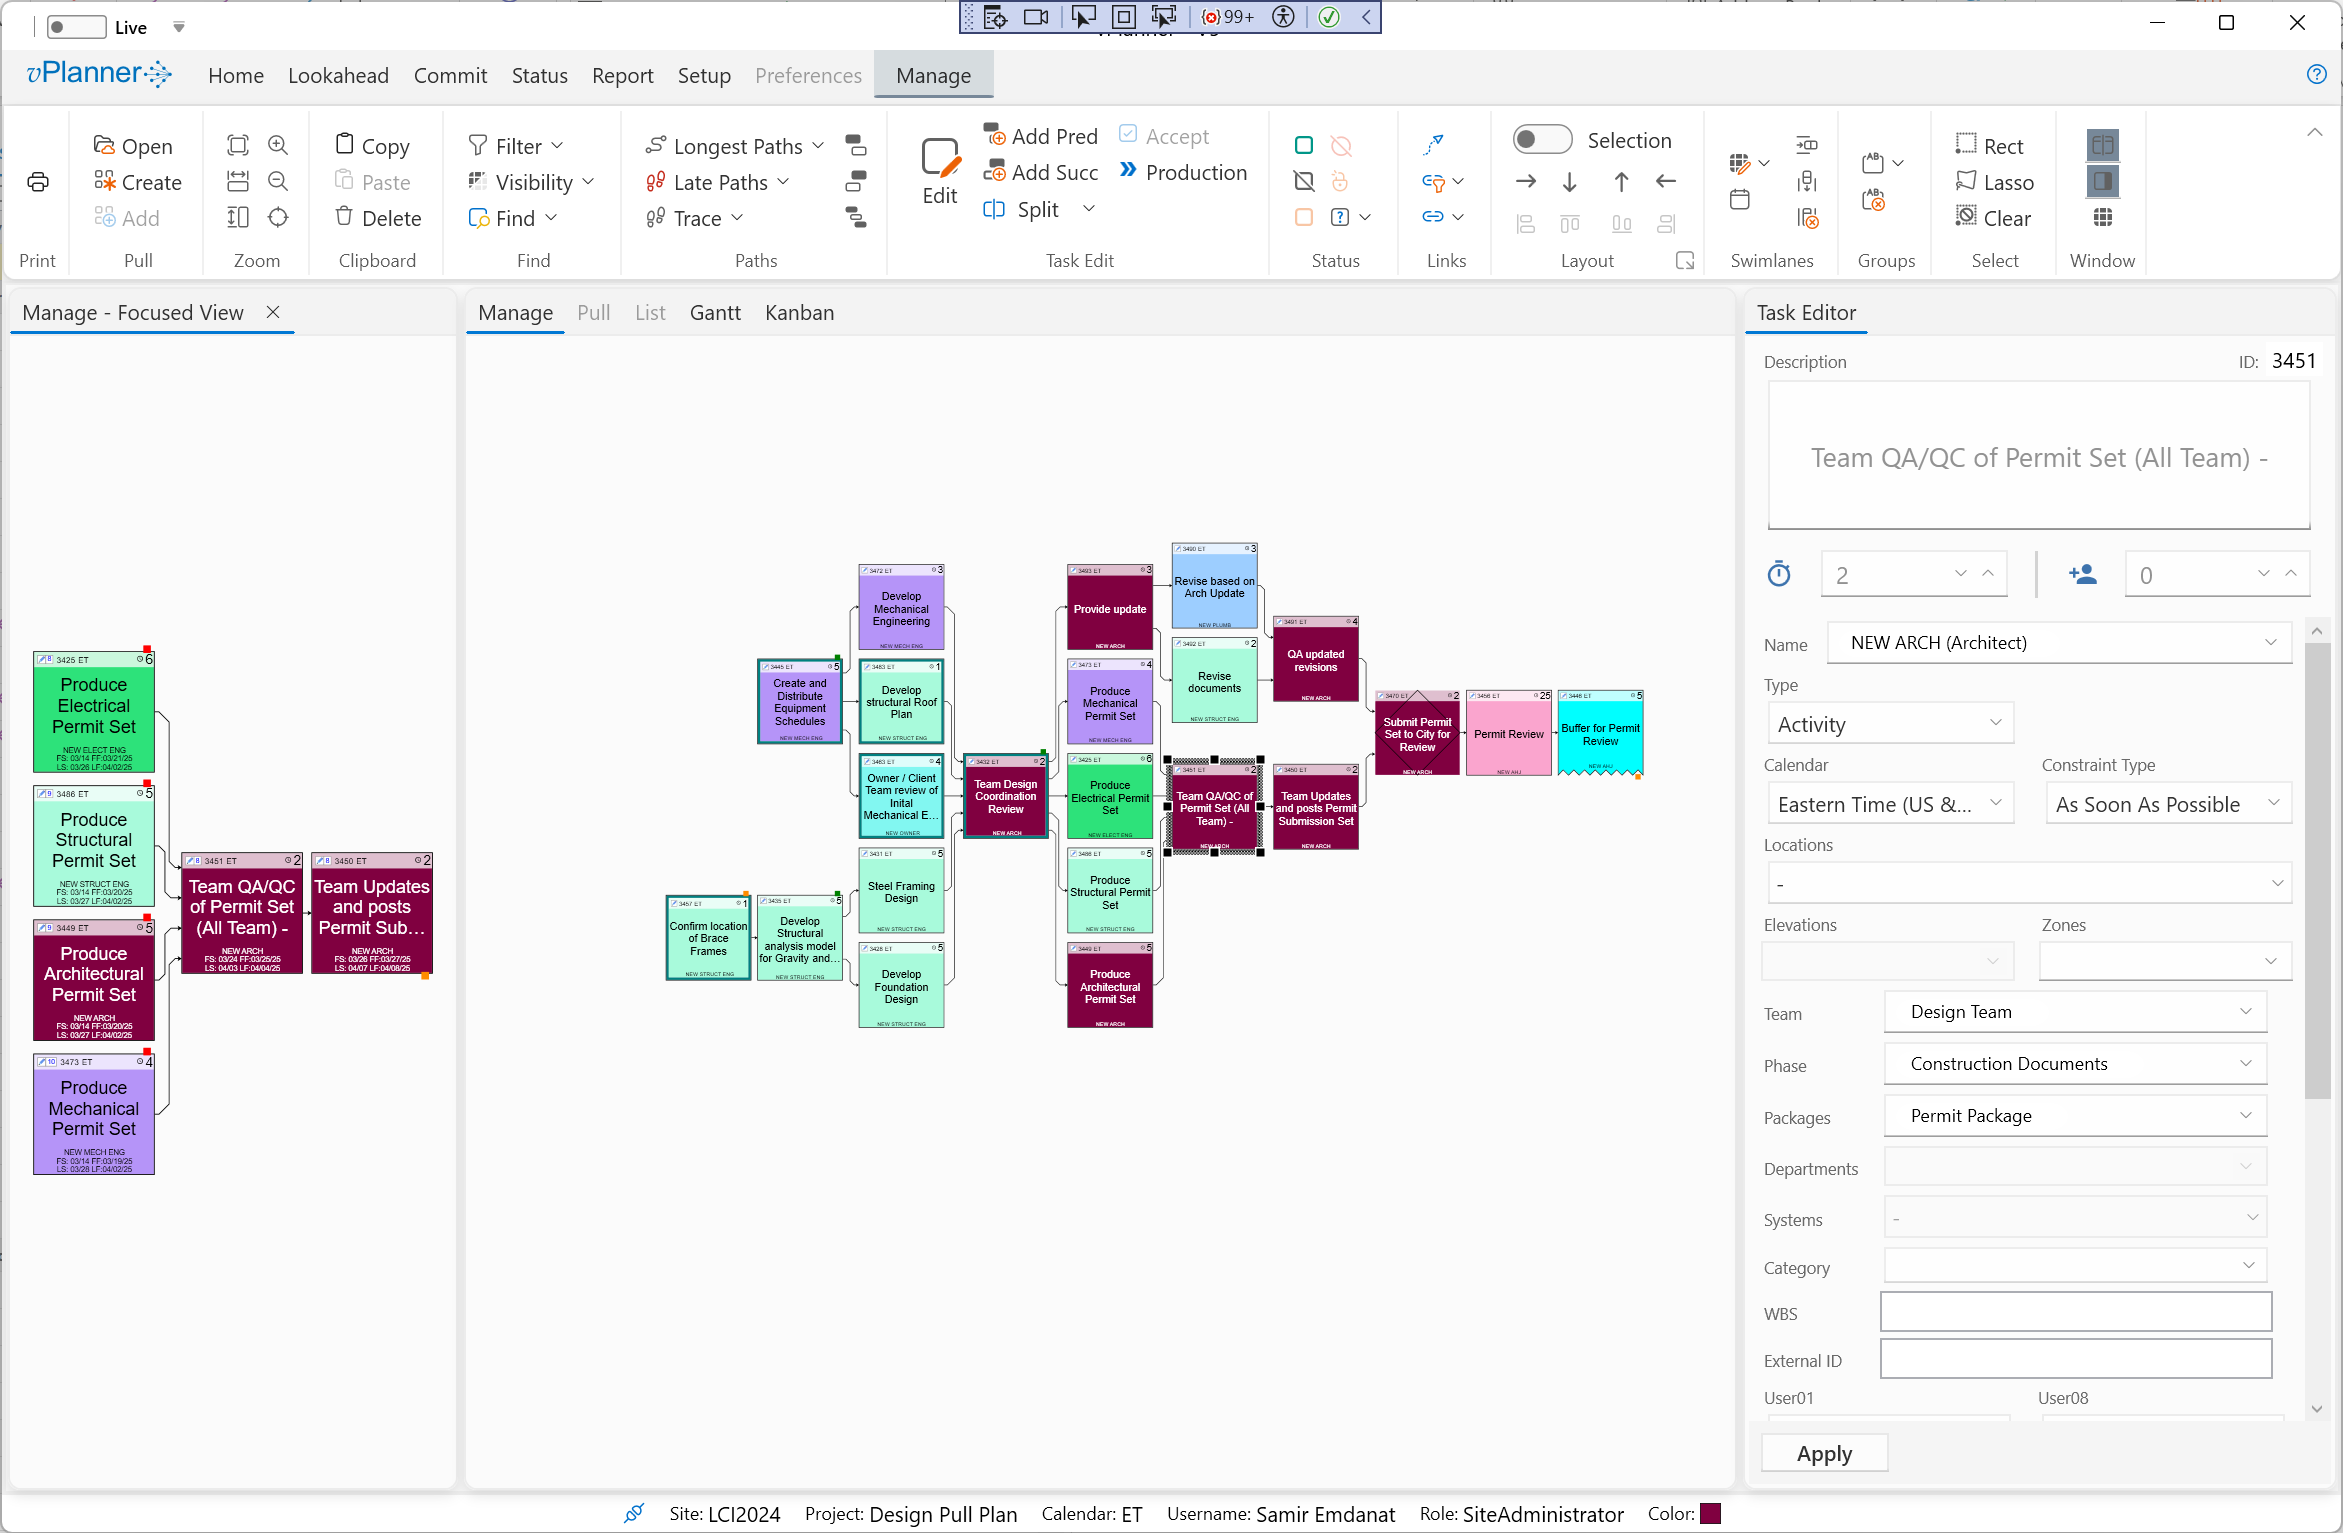Click the Production button

click(x=1183, y=172)
